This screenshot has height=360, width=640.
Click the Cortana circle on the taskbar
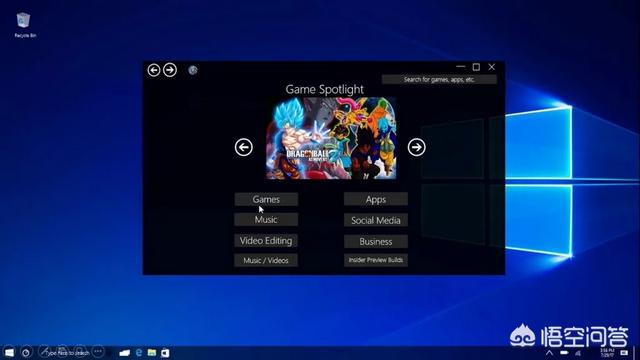point(26,352)
